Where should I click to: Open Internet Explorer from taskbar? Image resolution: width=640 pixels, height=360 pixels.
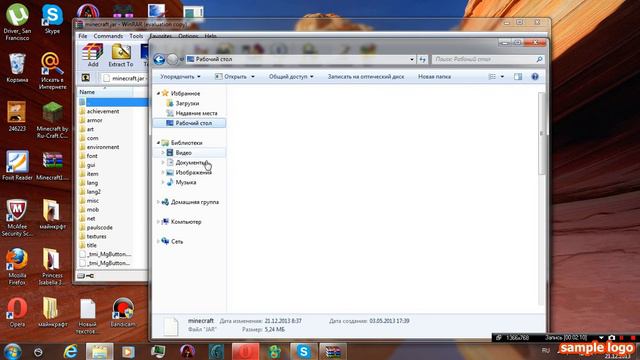(x=71, y=351)
